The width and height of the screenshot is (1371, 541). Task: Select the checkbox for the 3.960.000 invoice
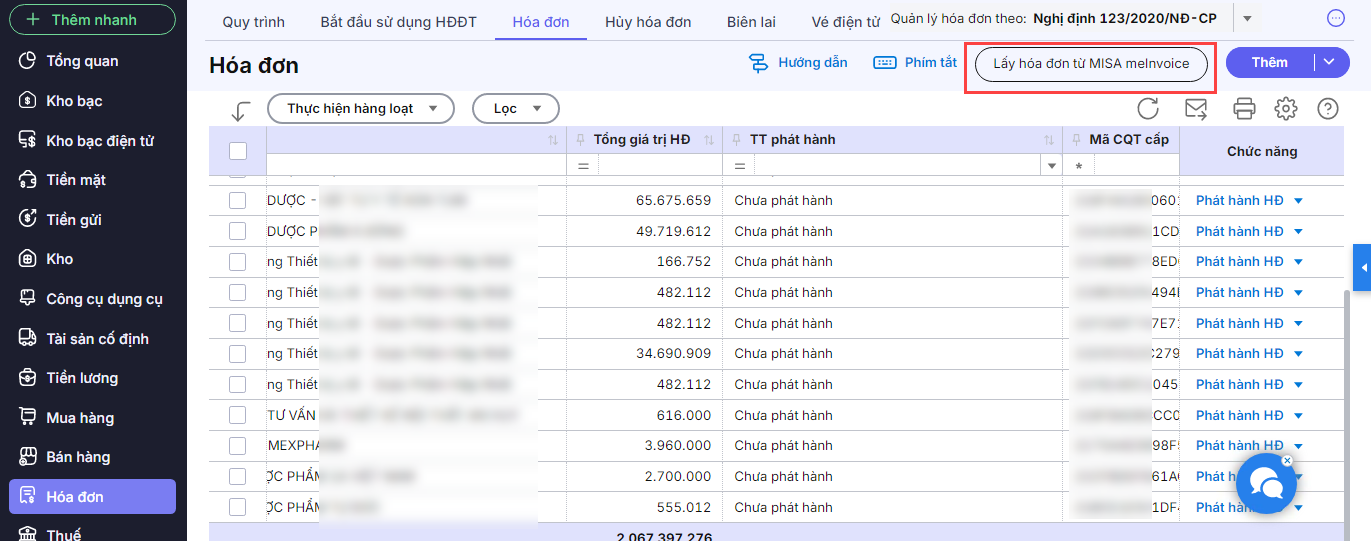pos(238,446)
